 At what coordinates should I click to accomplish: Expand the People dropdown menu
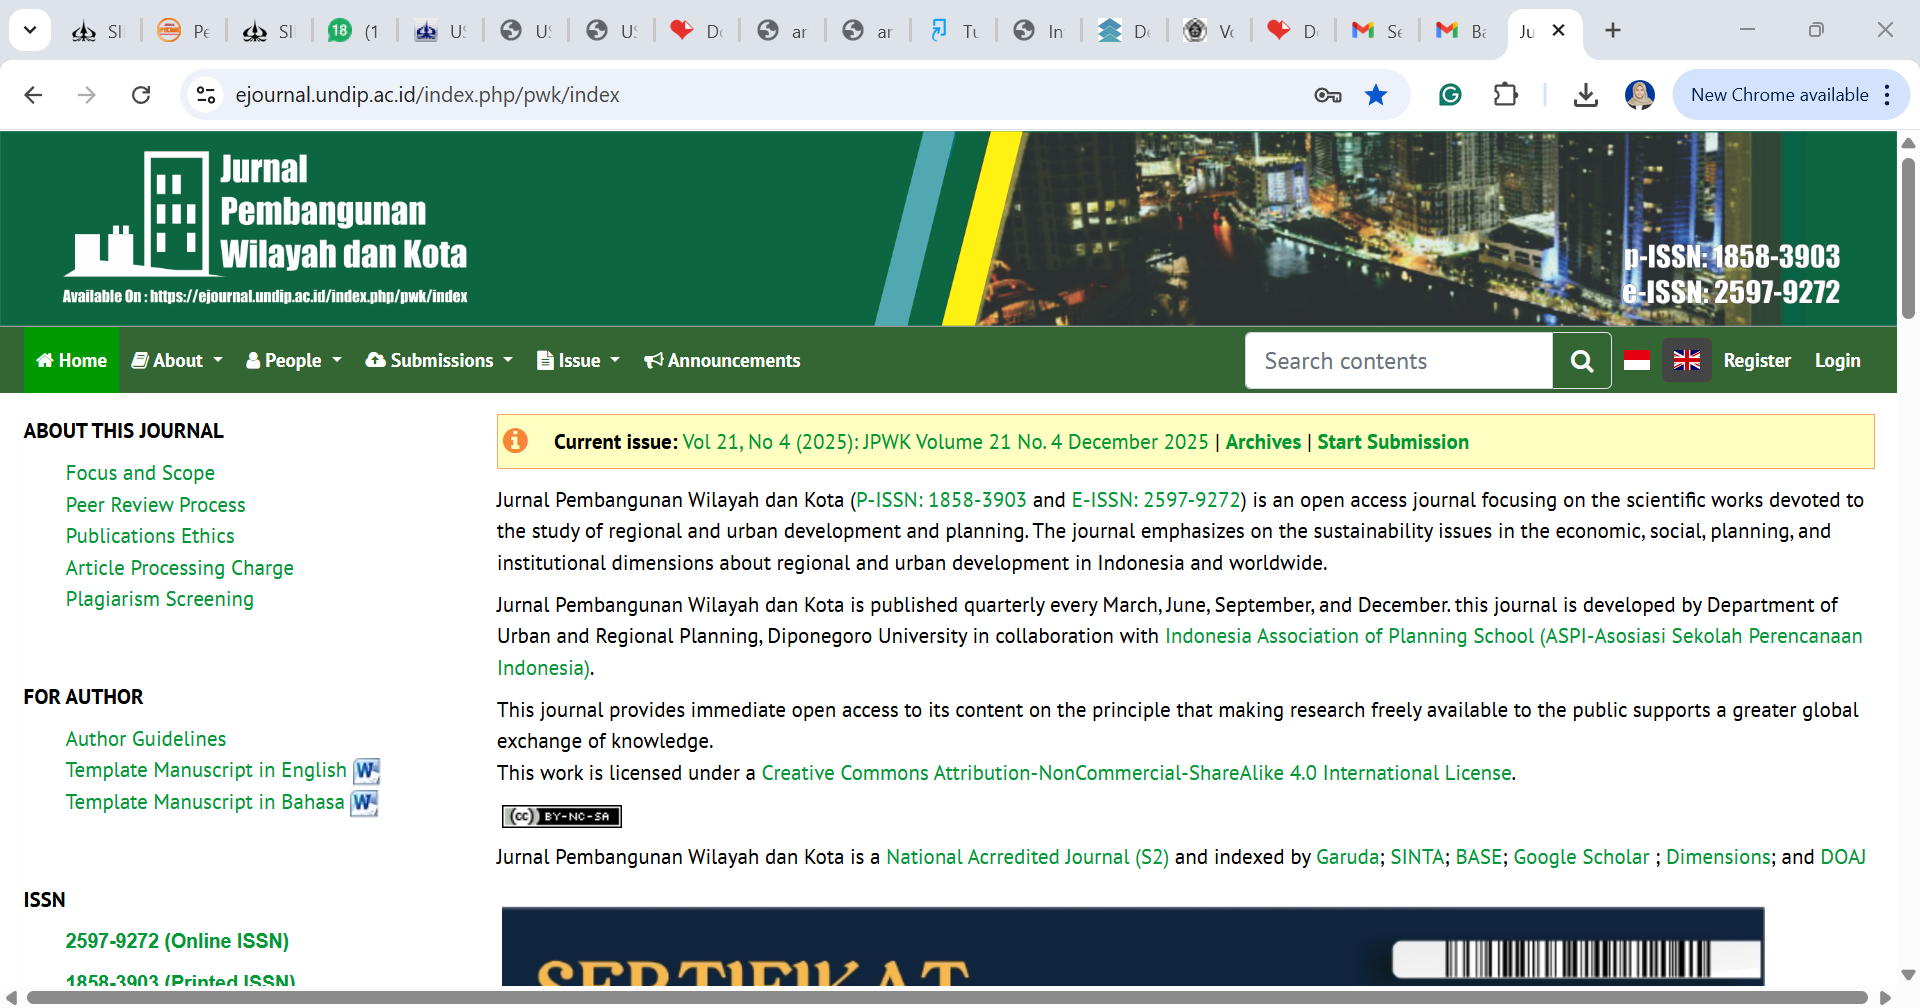click(293, 361)
